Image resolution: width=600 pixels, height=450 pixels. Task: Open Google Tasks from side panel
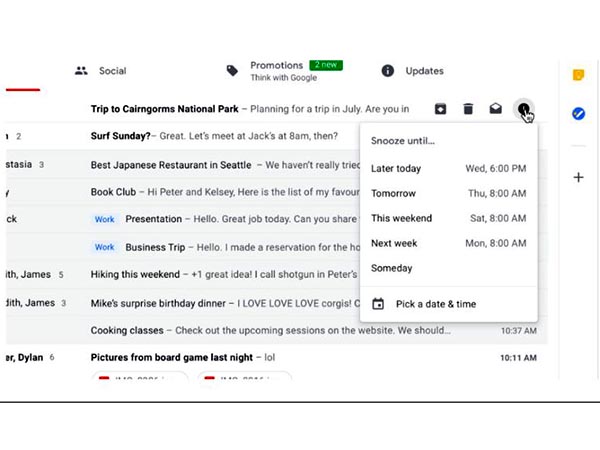(x=578, y=114)
